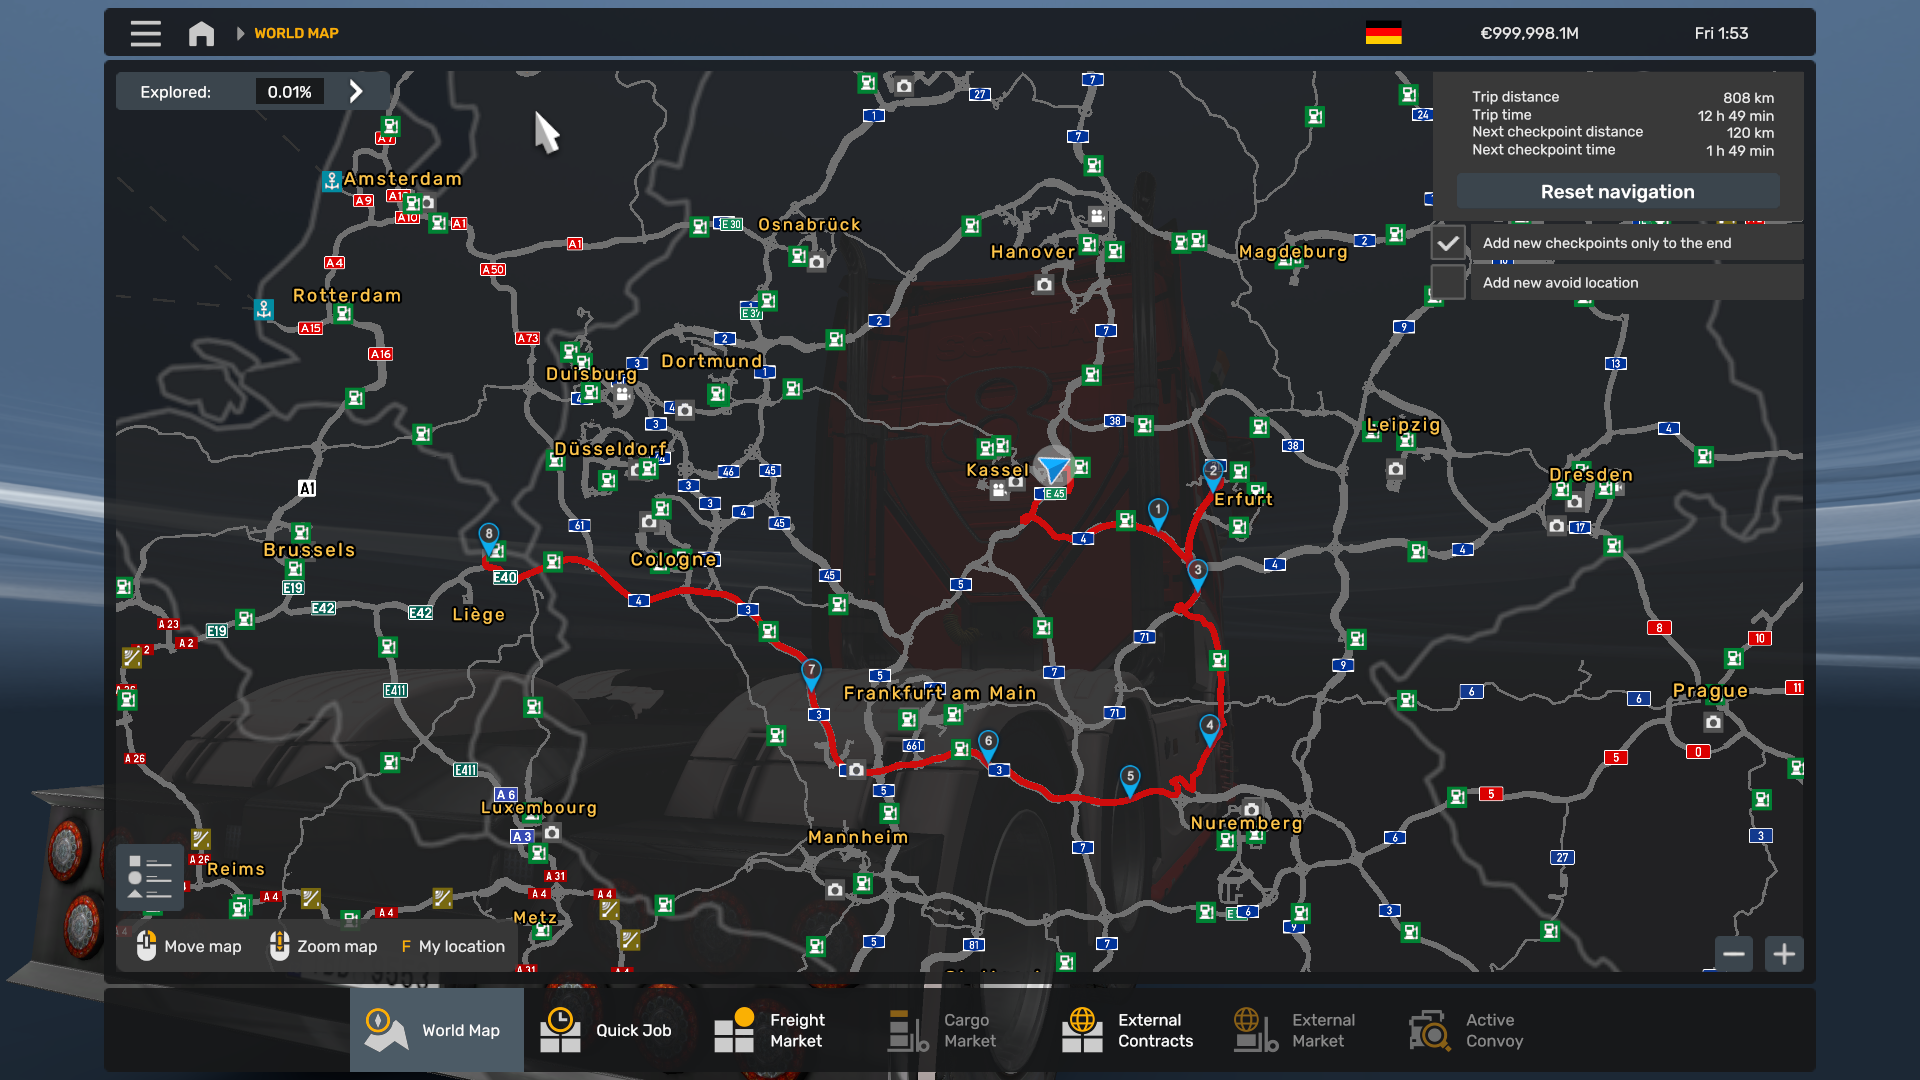1920x1080 pixels.
Task: Click the My location shortcut
Action: tap(453, 946)
